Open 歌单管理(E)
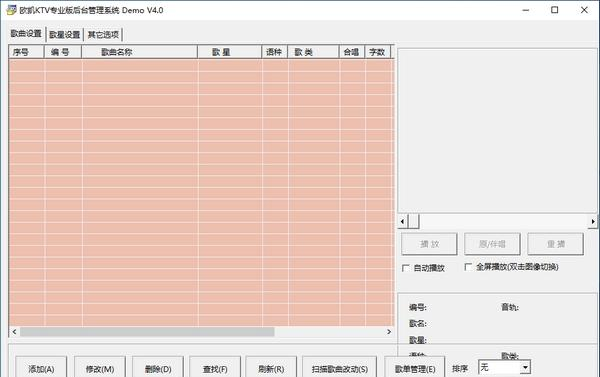The width and height of the screenshot is (600, 377). [415, 368]
